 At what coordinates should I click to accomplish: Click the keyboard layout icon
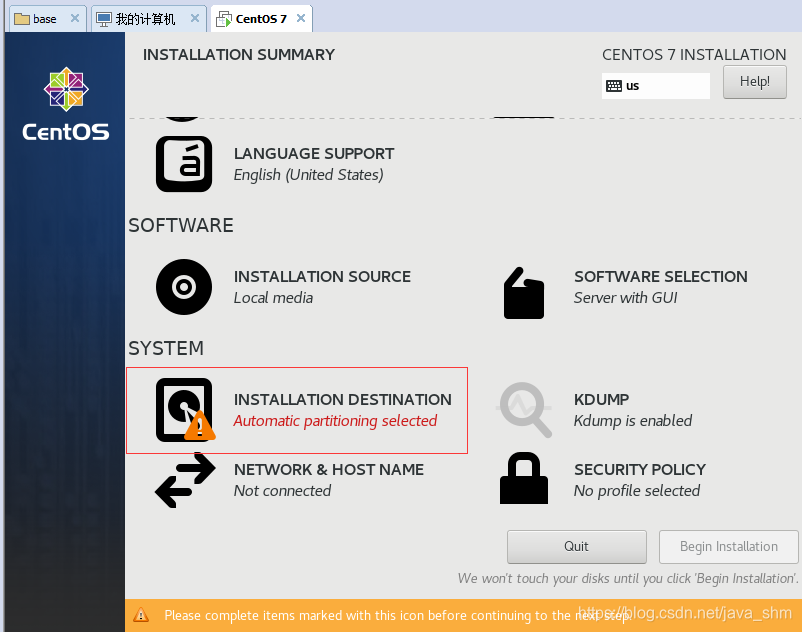tap(614, 86)
